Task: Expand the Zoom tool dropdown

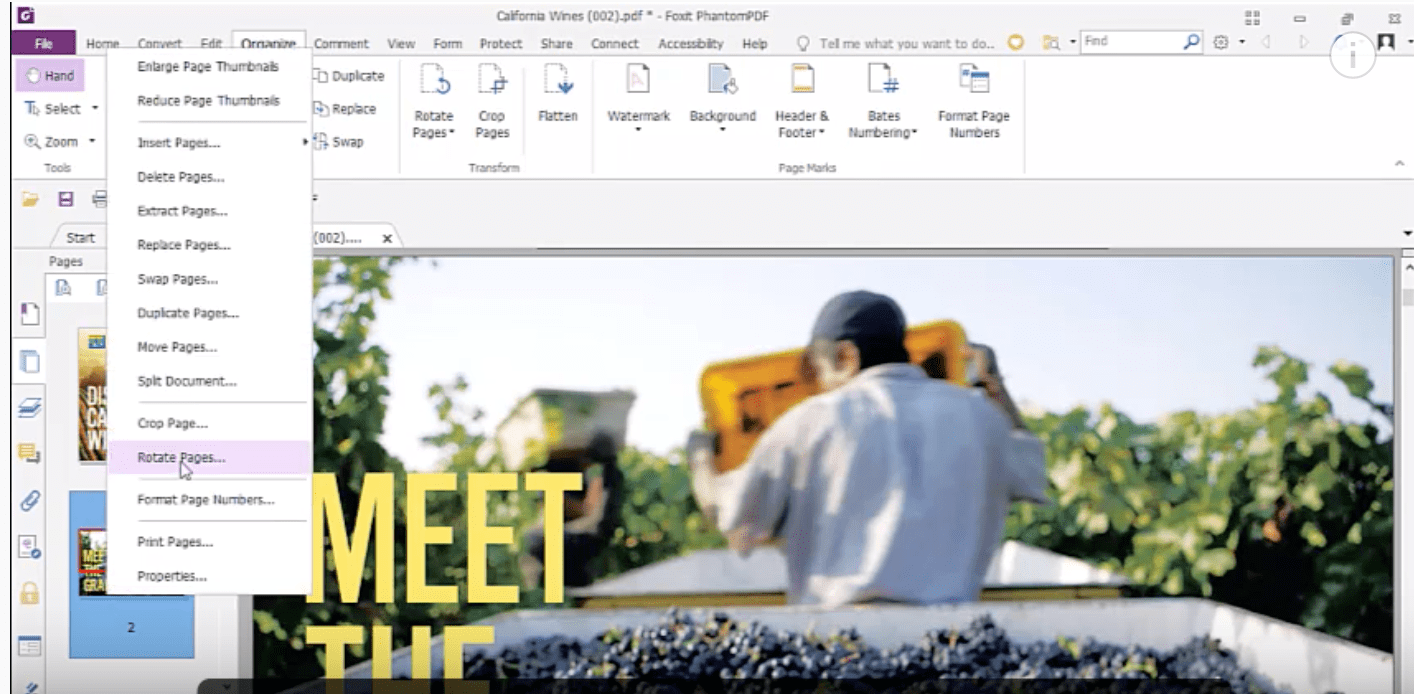Action: click(x=90, y=141)
